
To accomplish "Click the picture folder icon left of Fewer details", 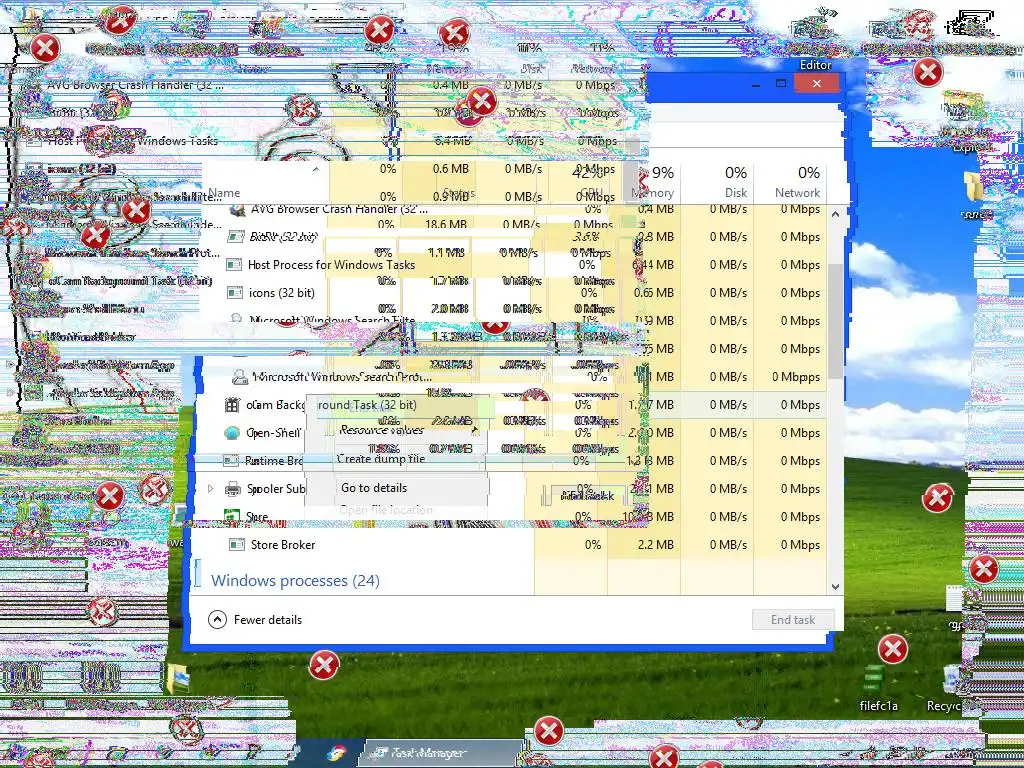I will (x=178, y=679).
